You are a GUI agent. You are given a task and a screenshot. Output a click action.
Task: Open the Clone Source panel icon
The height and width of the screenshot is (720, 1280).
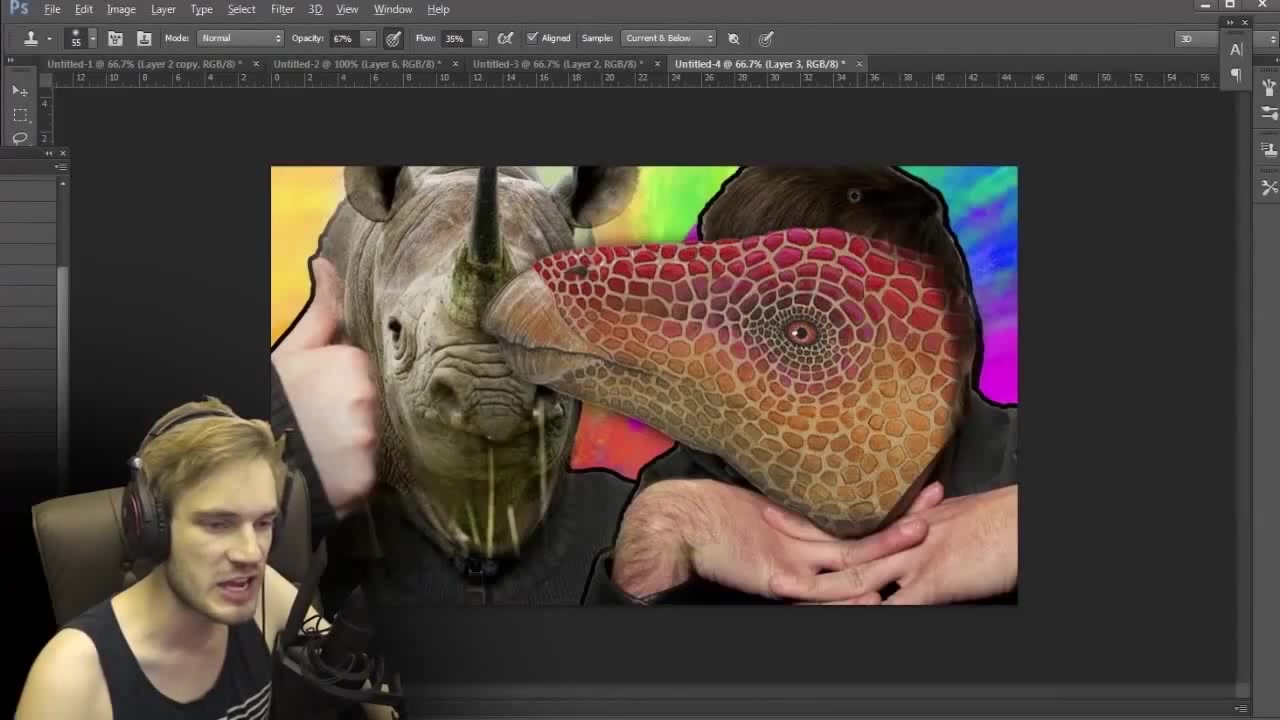click(1269, 149)
